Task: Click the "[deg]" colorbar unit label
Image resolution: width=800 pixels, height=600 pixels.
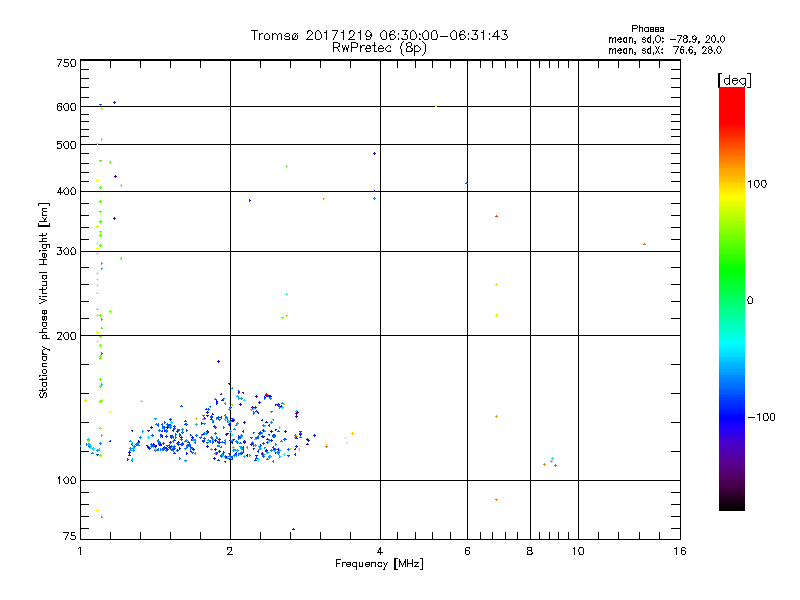Action: 734,80
